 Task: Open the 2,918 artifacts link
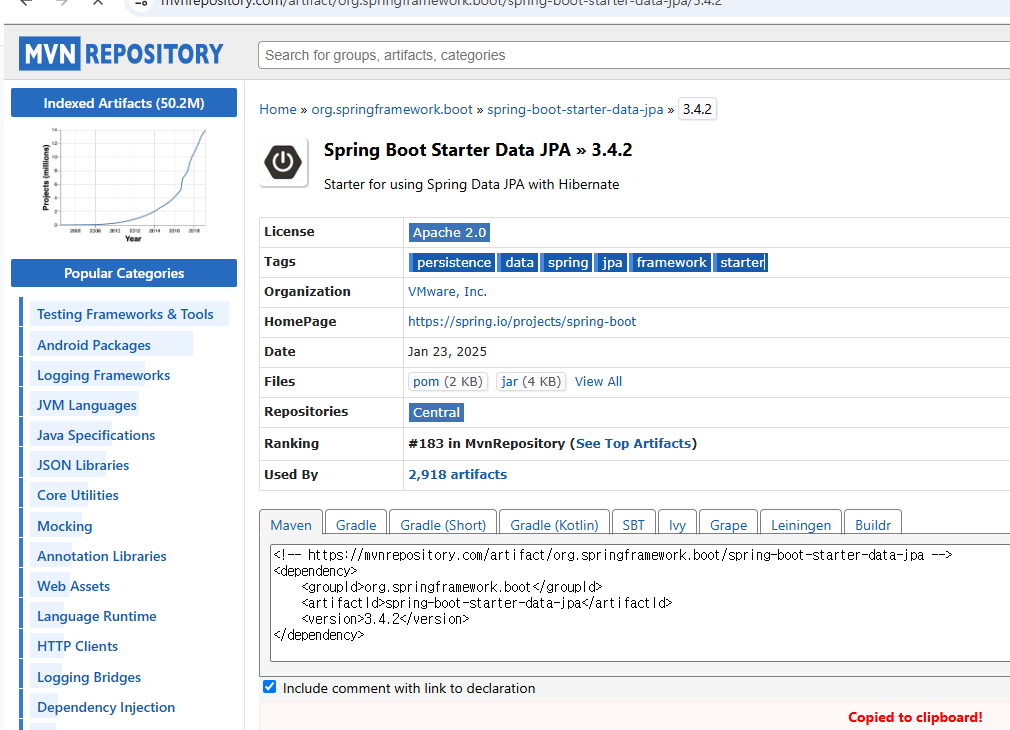(457, 474)
